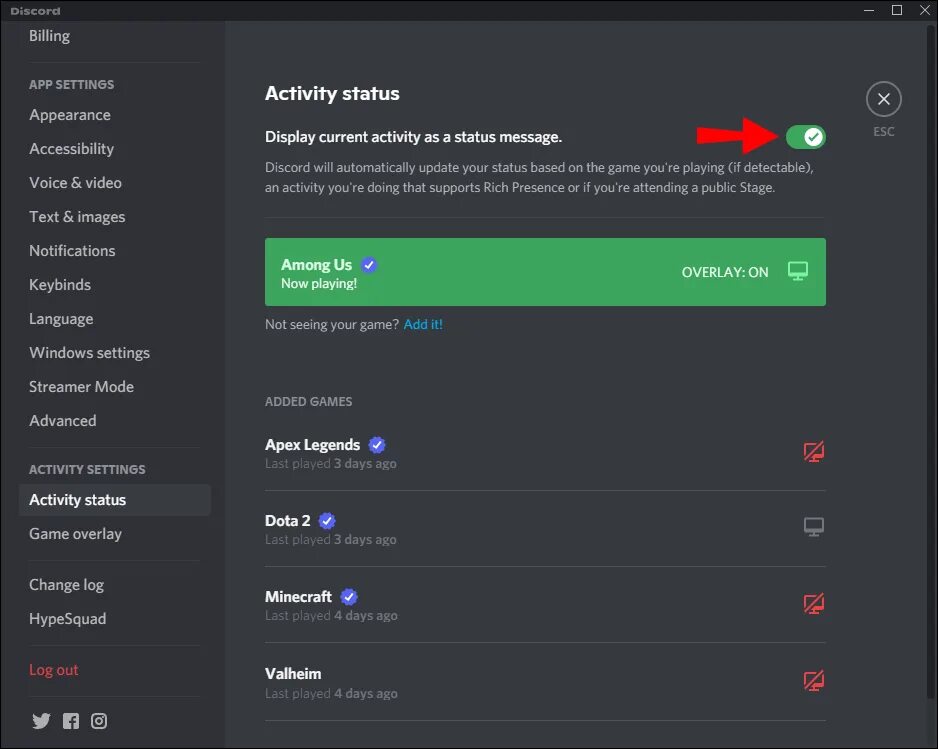Click the Twitter icon in the sidebar
Screen dimensions: 938x749
pyautogui.click(x=41, y=721)
